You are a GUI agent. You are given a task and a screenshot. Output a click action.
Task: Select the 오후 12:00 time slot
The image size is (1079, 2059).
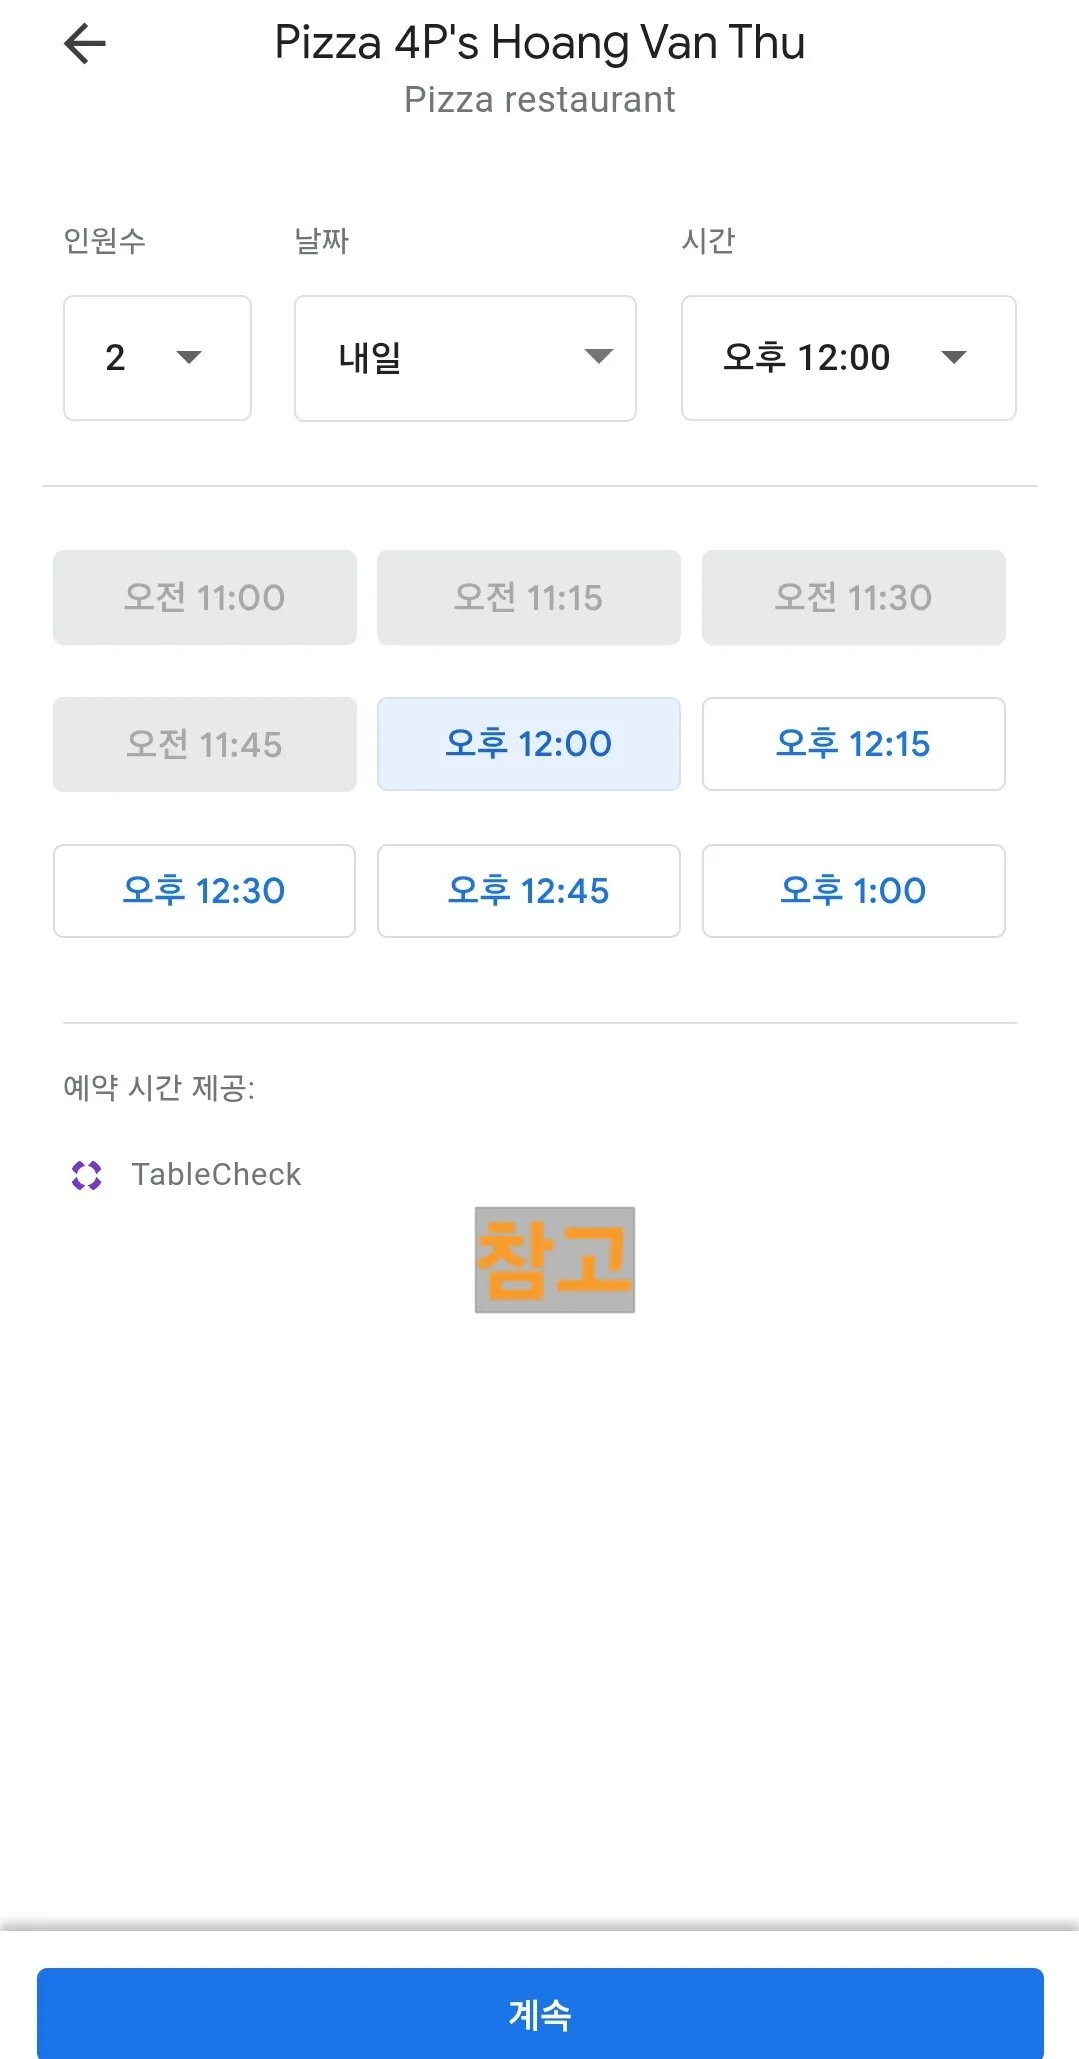(x=529, y=744)
